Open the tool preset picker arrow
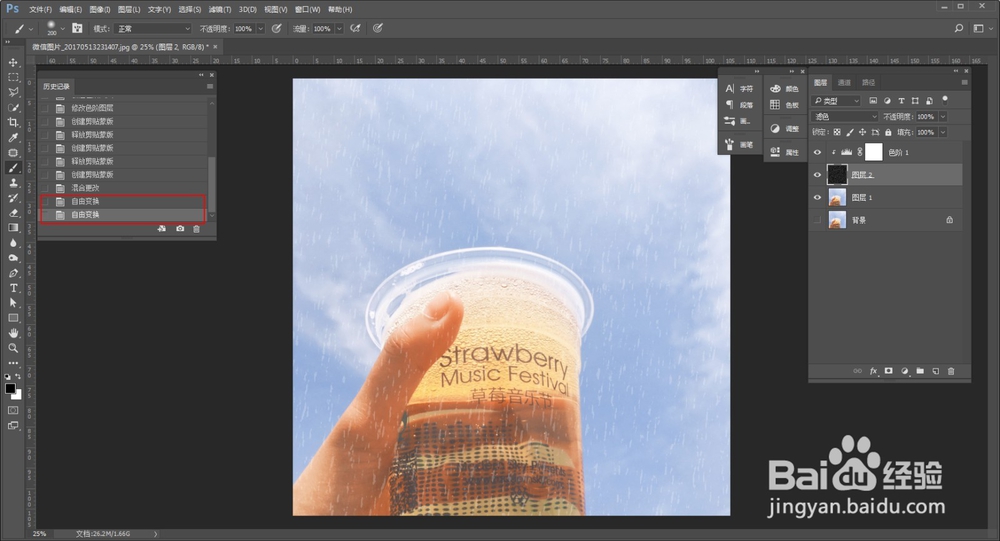 [31, 29]
